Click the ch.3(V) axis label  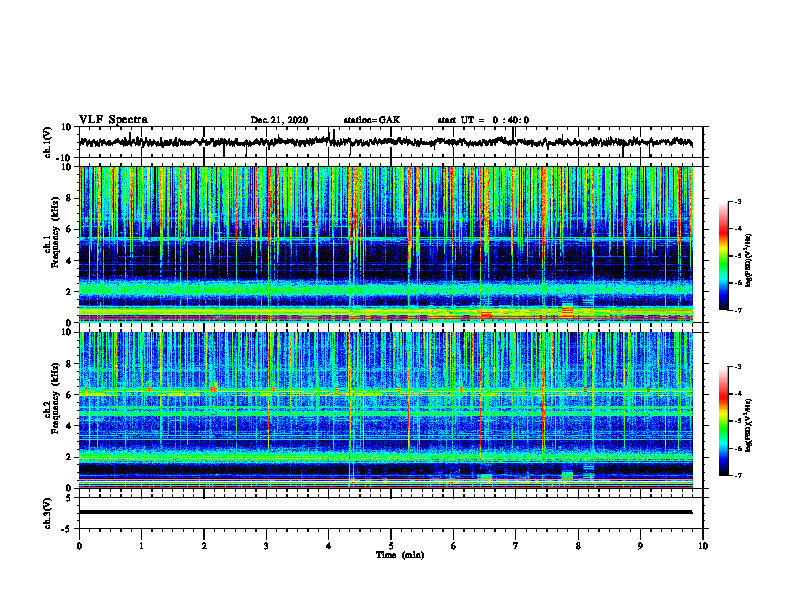pos(48,513)
